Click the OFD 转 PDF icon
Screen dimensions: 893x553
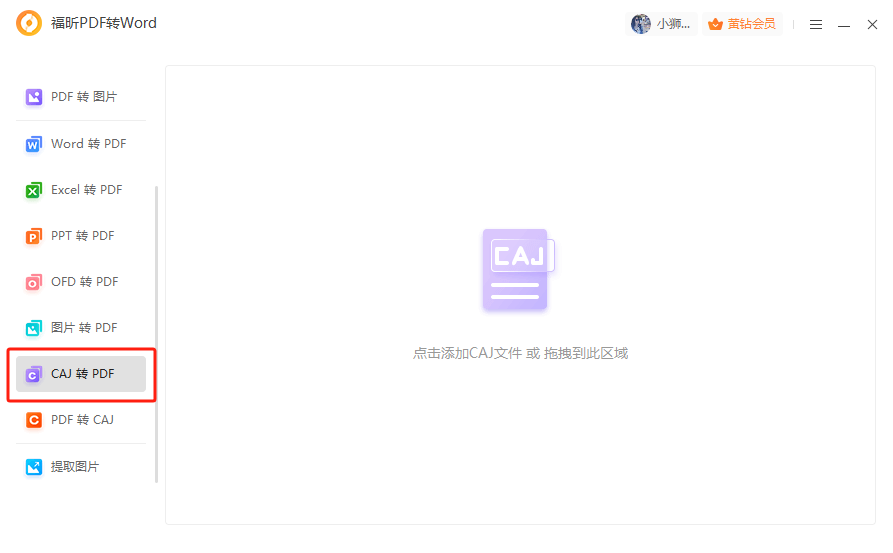[x=34, y=282]
